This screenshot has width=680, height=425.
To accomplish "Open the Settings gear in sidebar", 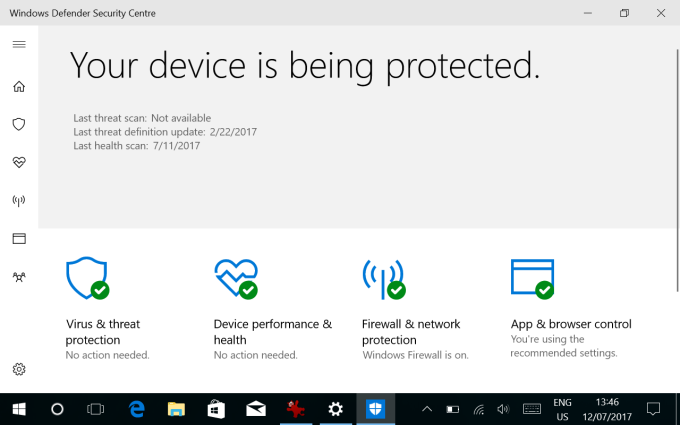I will click(19, 370).
